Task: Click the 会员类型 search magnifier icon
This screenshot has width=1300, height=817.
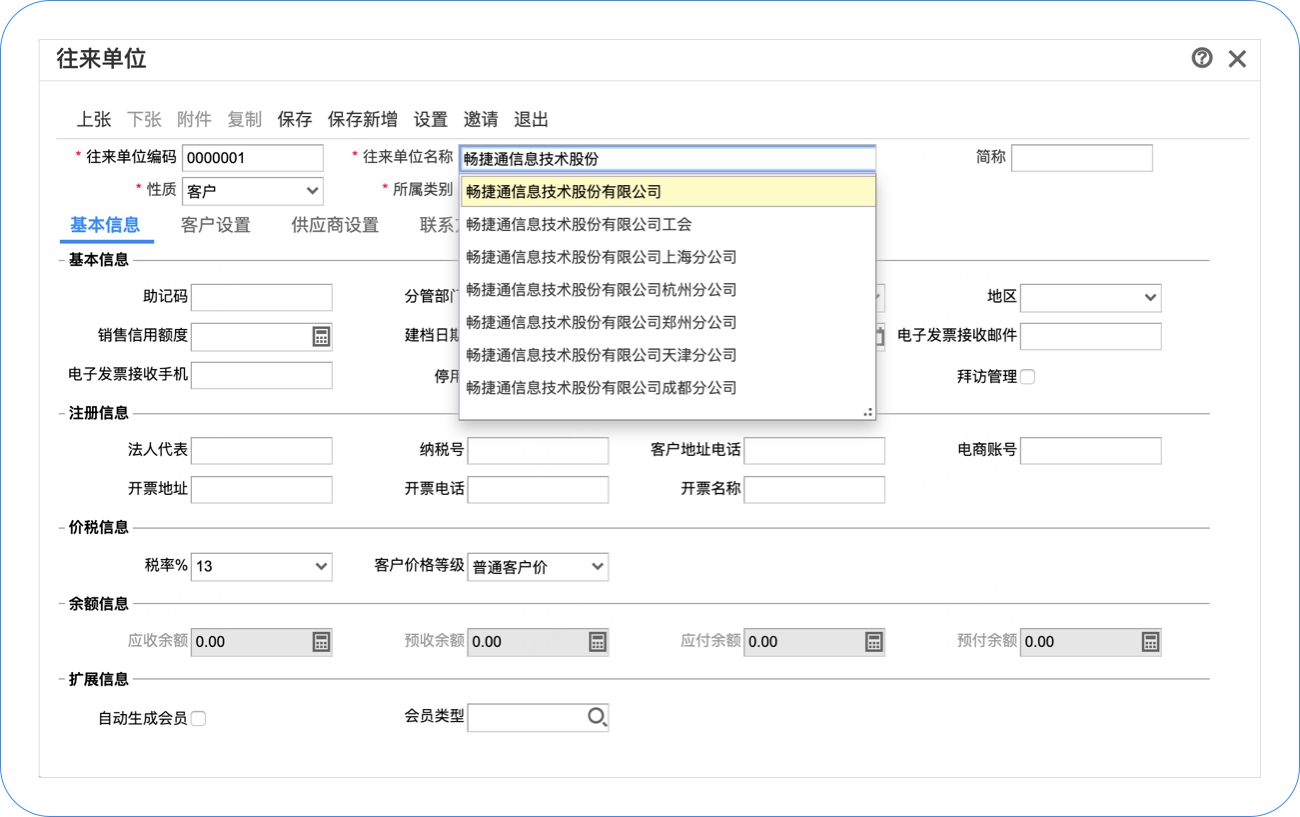Action: coord(597,717)
